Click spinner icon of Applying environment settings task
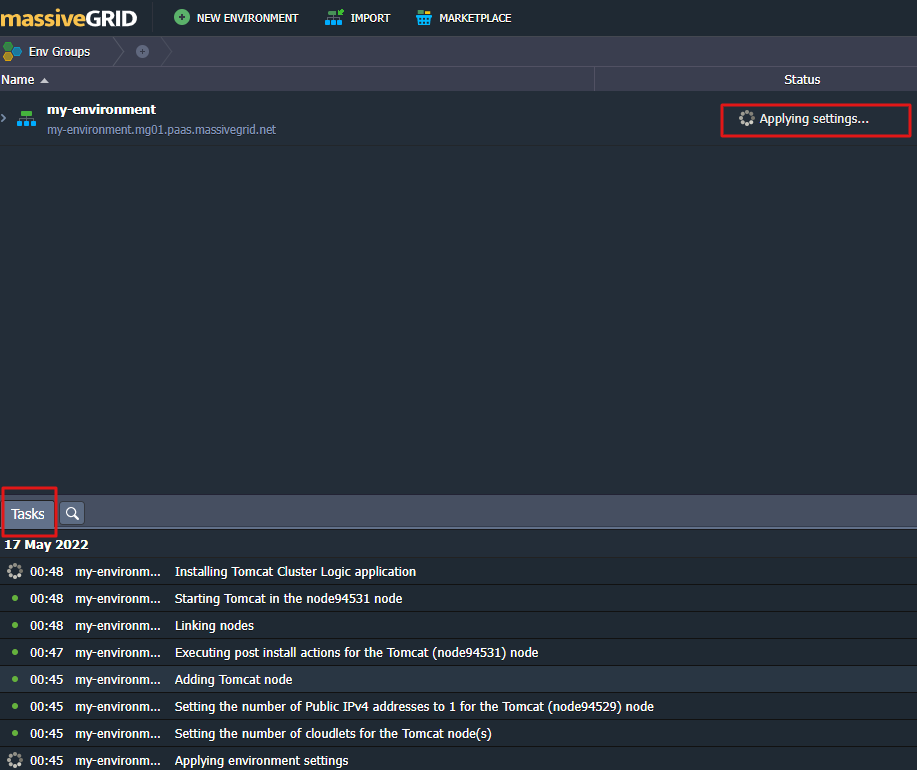Screen dimensions: 917x770 15,760
